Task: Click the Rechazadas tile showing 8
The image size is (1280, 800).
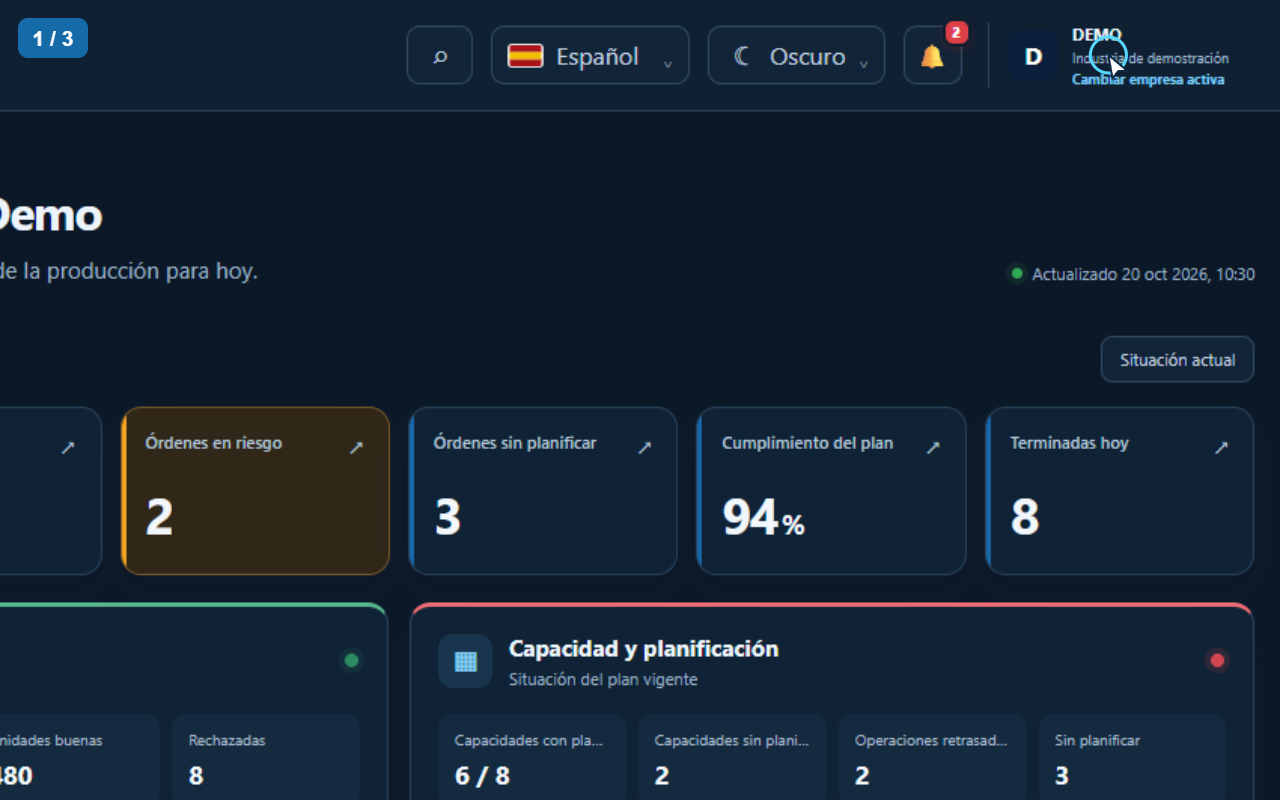Action: (265, 757)
